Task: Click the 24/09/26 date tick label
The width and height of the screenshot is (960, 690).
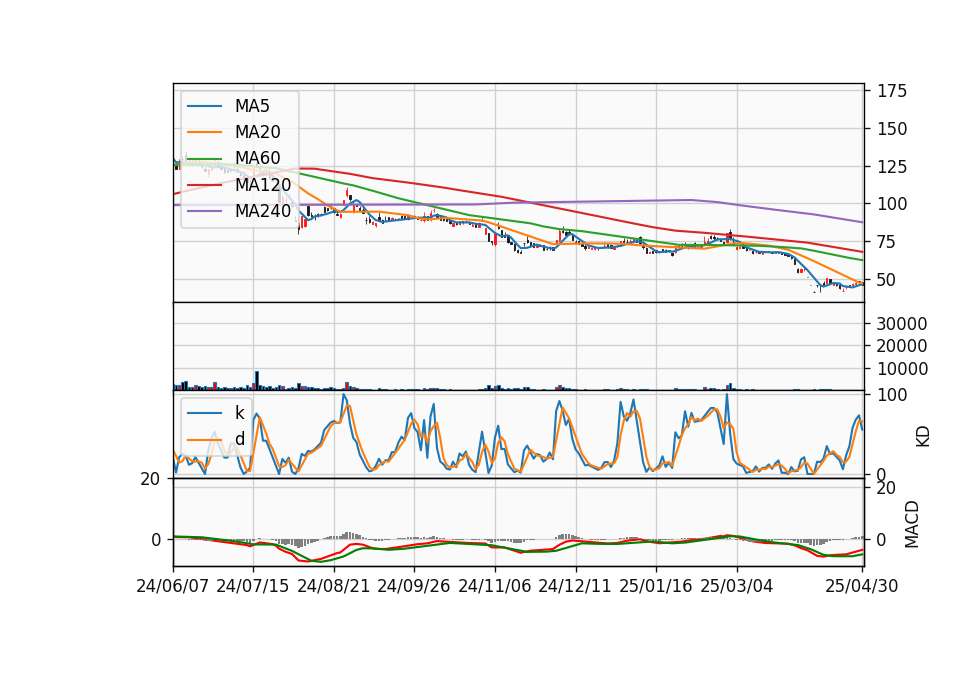Action: coord(413,586)
